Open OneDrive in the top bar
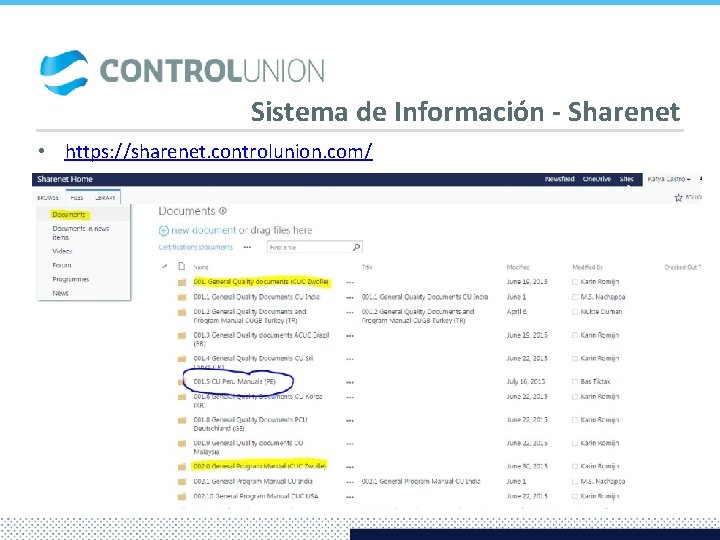The width and height of the screenshot is (720, 540). coord(596,179)
